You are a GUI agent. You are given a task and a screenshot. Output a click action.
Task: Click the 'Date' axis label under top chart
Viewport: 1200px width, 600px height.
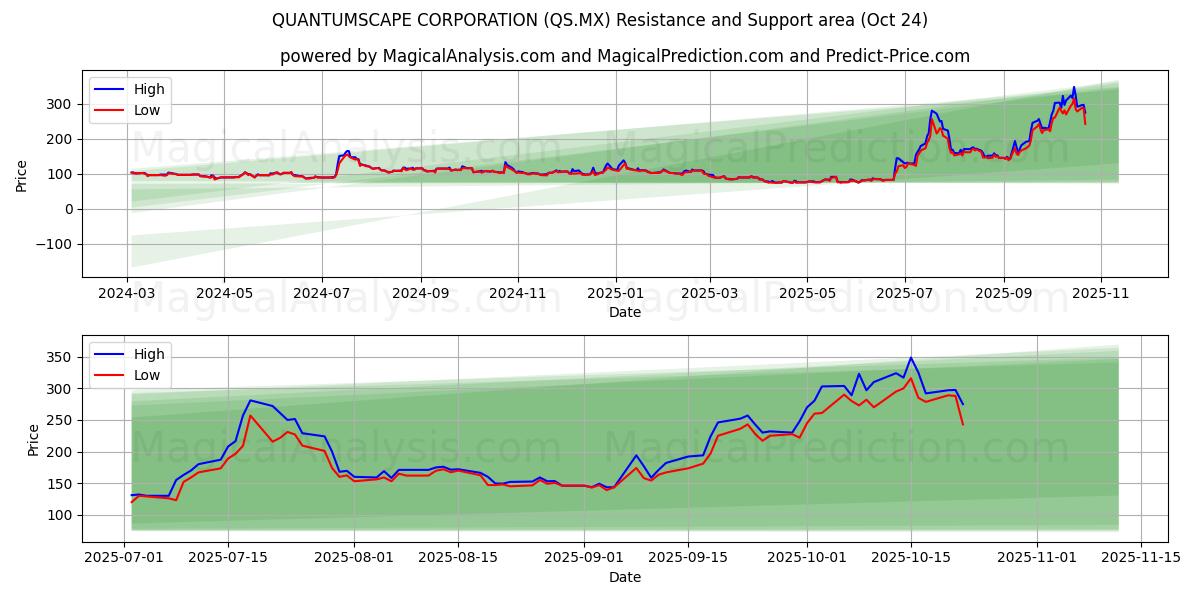coord(625,313)
